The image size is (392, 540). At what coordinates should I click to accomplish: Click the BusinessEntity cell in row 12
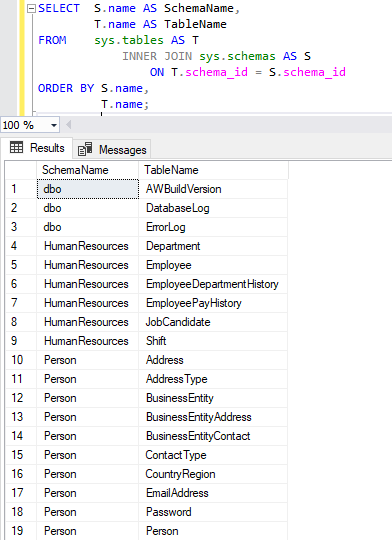coord(213,398)
